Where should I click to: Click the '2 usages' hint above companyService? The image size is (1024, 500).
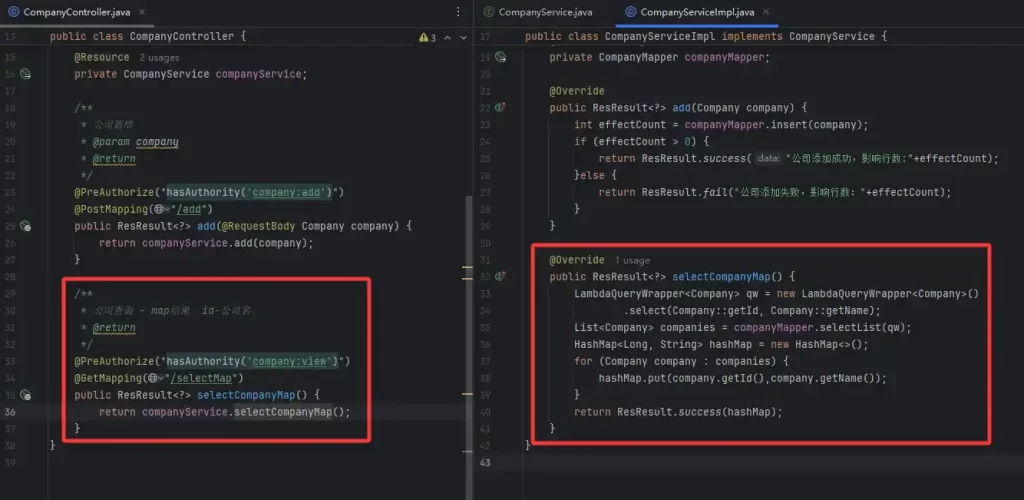158,58
